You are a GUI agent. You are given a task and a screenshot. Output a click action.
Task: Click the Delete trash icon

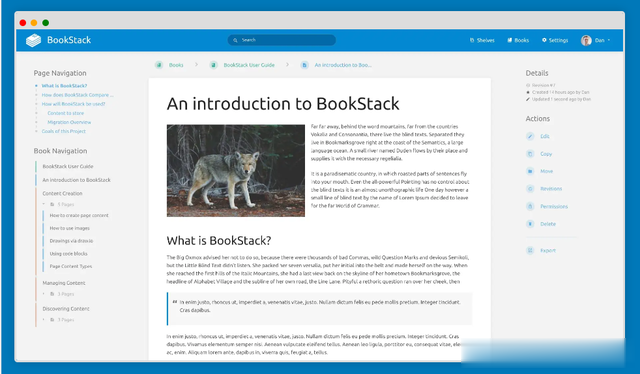pos(530,224)
